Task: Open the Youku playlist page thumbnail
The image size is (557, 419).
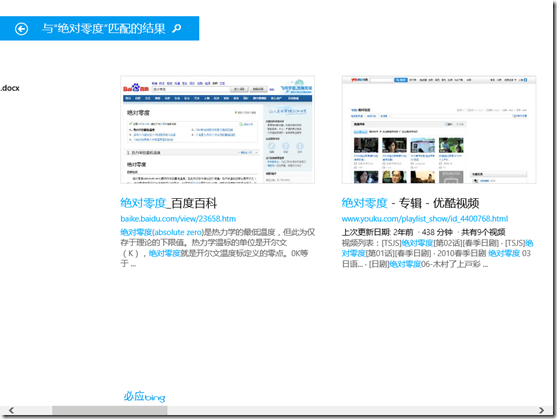Action: coord(439,130)
